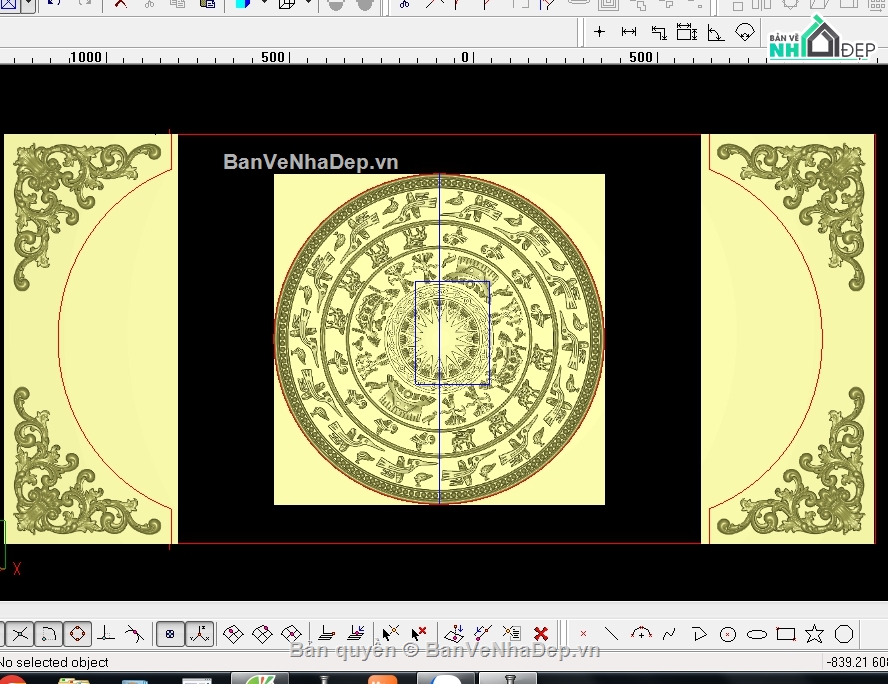Select the Star shape tool
Image resolution: width=888 pixels, height=684 pixels.
(x=815, y=634)
